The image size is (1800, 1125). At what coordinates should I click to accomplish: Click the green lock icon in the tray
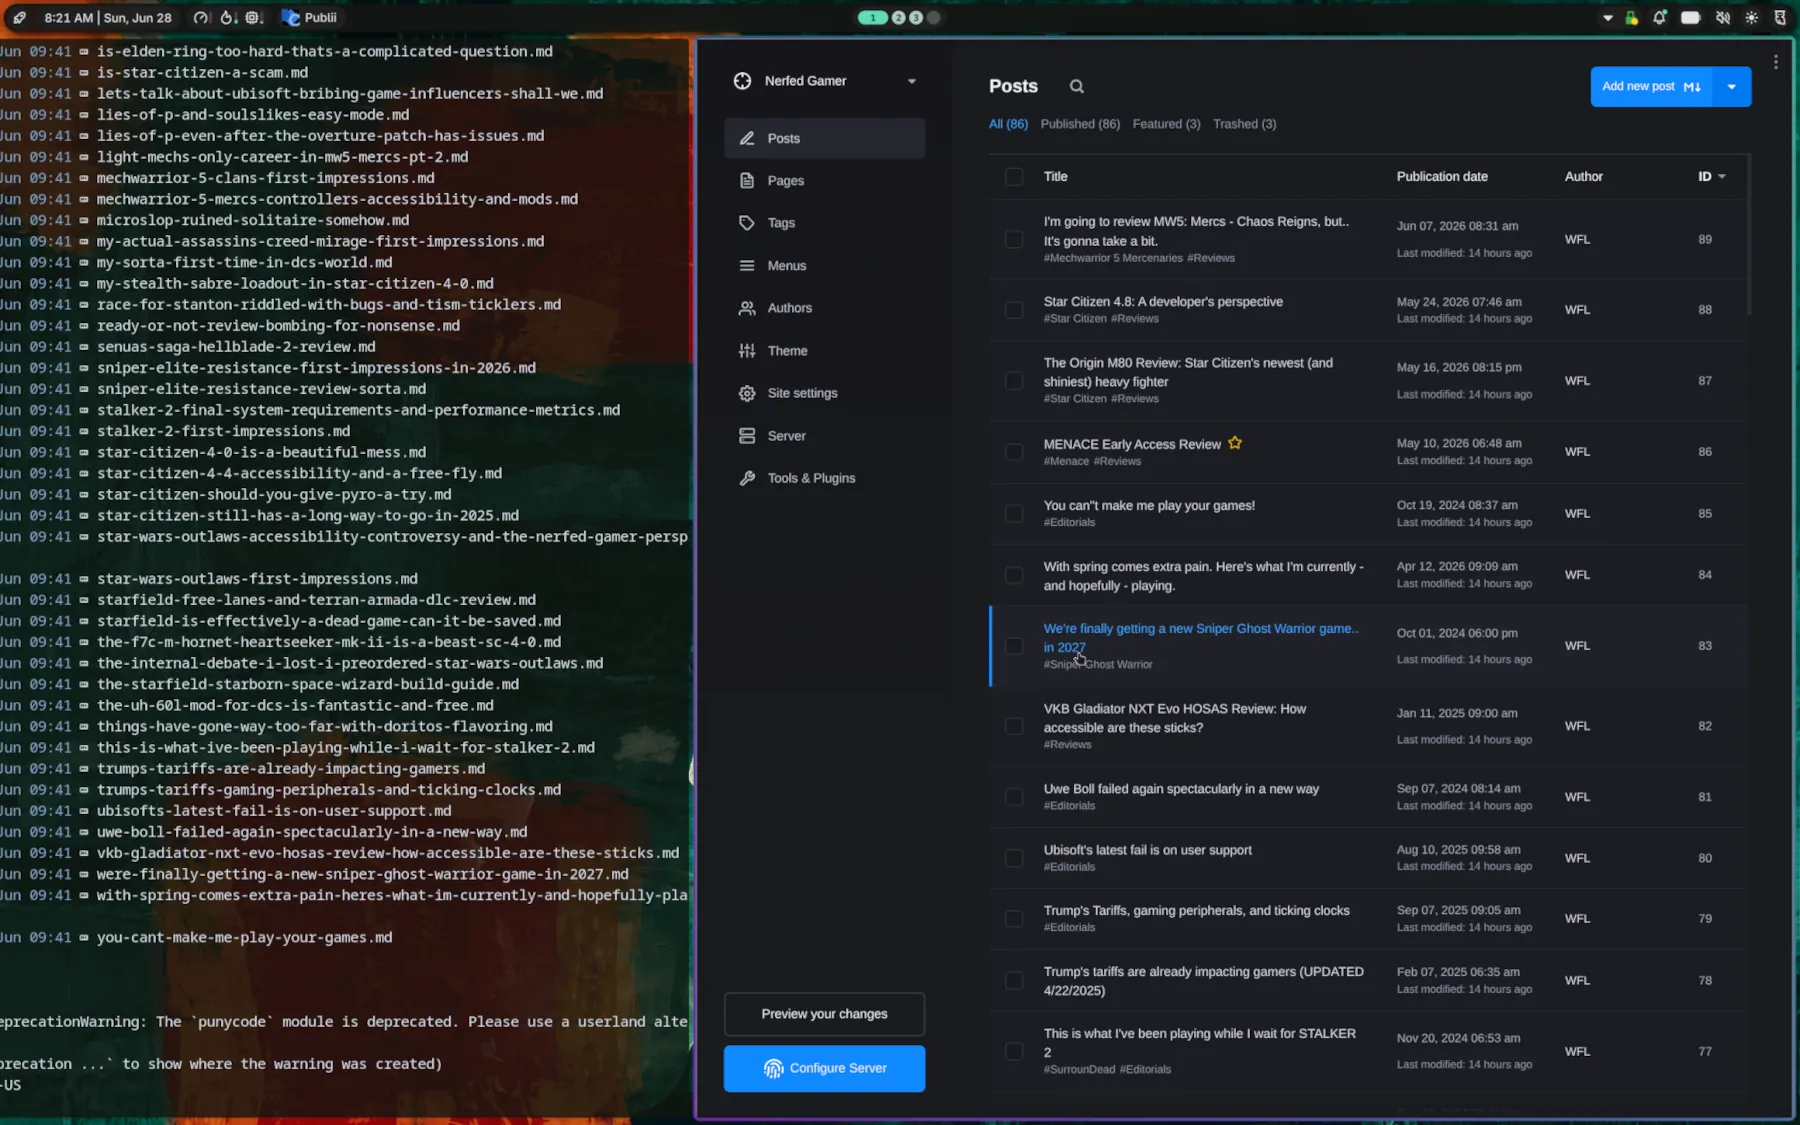(x=1631, y=17)
